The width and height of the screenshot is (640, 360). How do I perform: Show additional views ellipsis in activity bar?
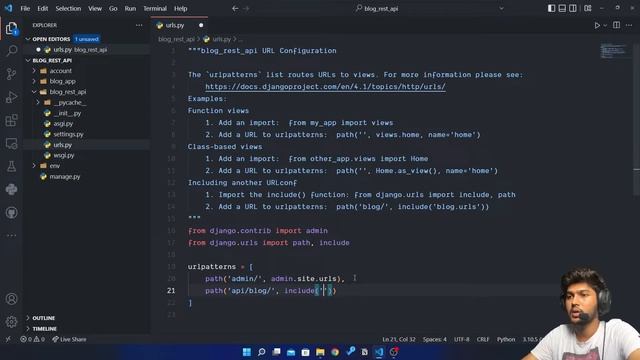11,236
